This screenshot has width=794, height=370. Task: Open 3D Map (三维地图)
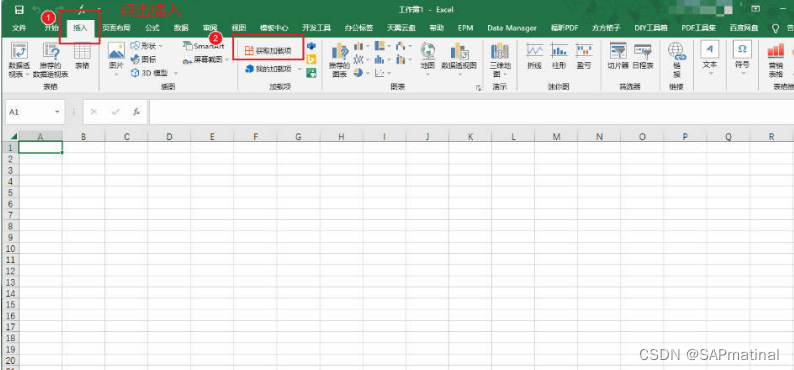[x=500, y=60]
